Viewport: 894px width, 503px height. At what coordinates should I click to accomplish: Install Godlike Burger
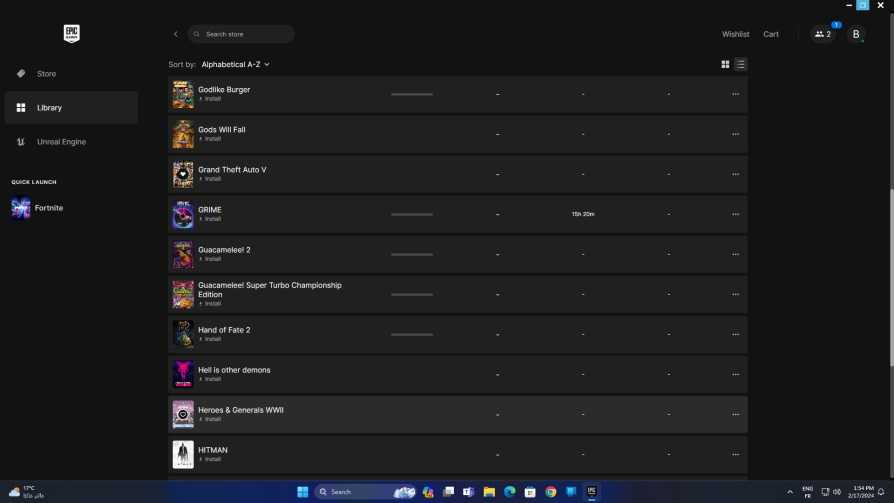212,99
